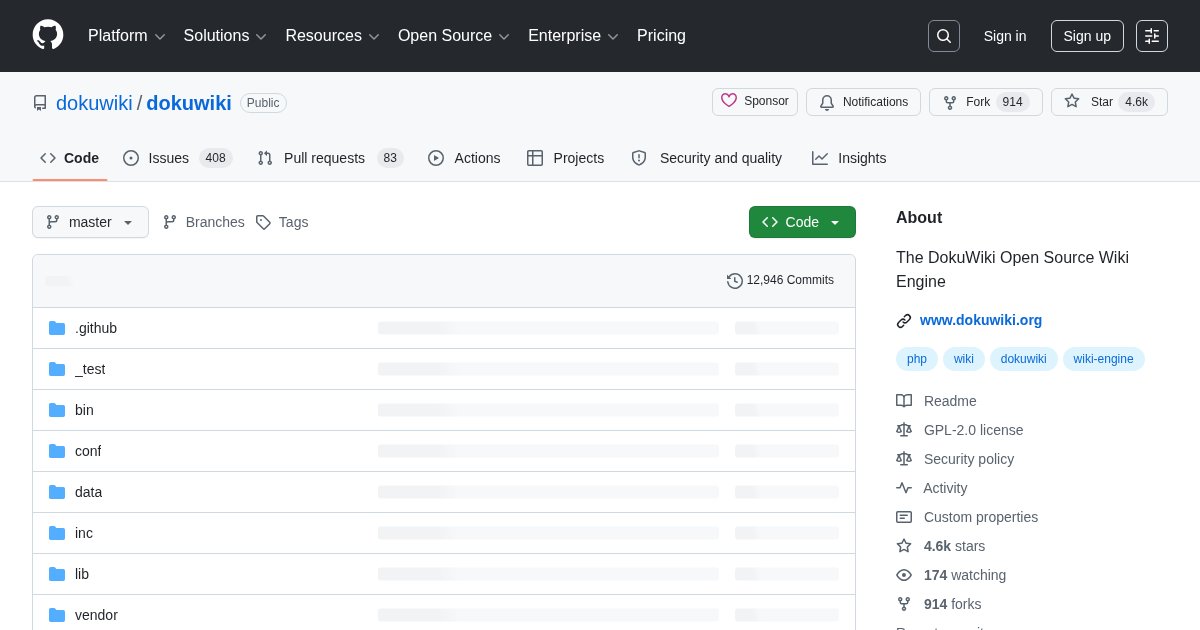The height and width of the screenshot is (630, 1200).
Task: Select the dokuwiki topic tag
Action: pyautogui.click(x=1024, y=359)
